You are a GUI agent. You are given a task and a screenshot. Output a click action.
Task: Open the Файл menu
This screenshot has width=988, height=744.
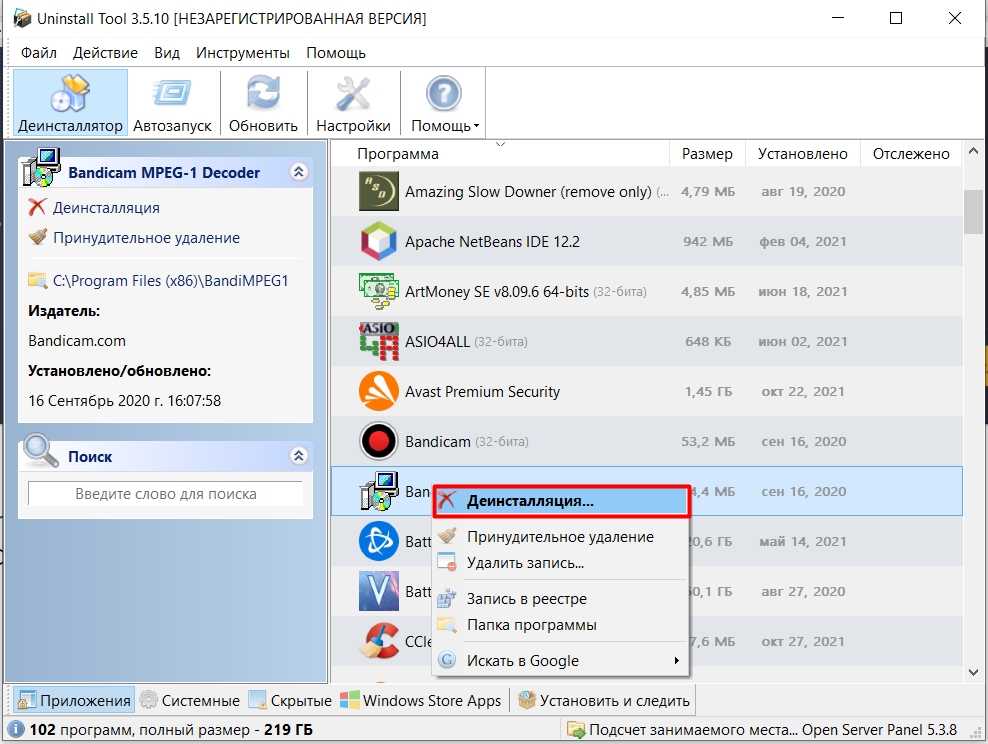click(x=39, y=53)
